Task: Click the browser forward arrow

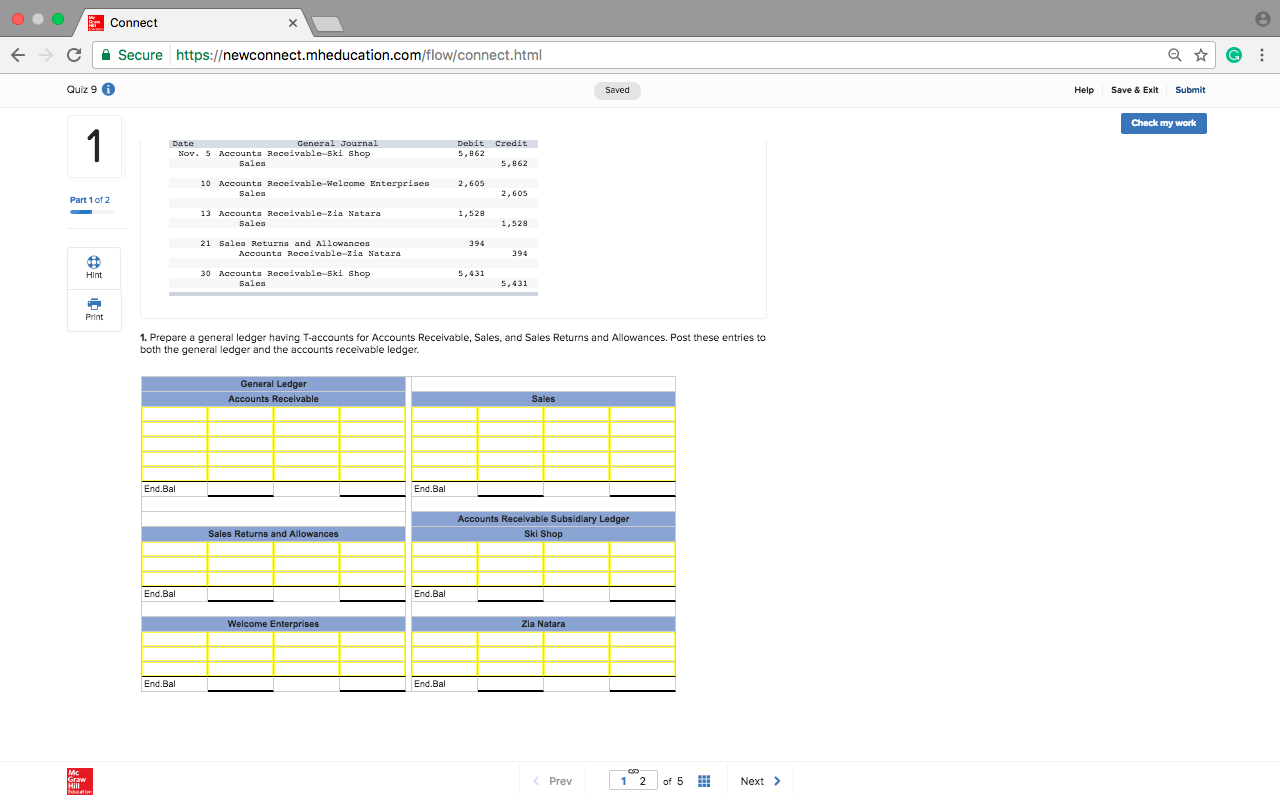Action: coord(47,55)
